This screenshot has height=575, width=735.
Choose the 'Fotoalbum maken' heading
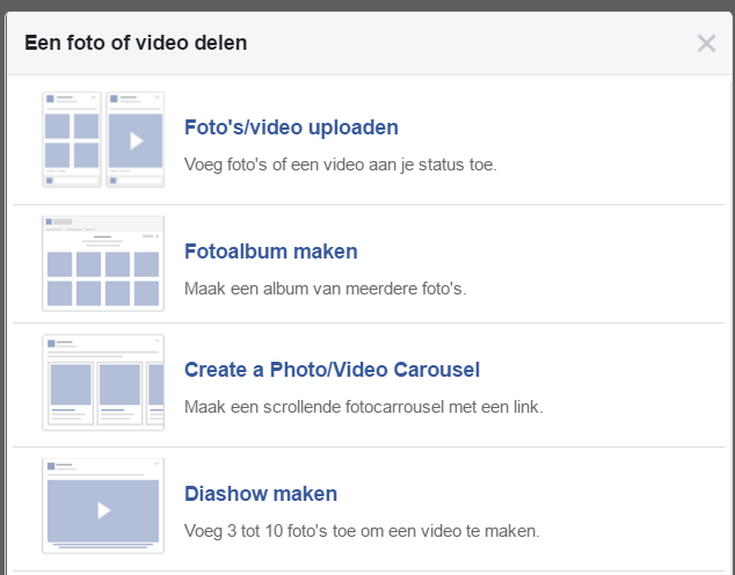pyautogui.click(x=271, y=252)
